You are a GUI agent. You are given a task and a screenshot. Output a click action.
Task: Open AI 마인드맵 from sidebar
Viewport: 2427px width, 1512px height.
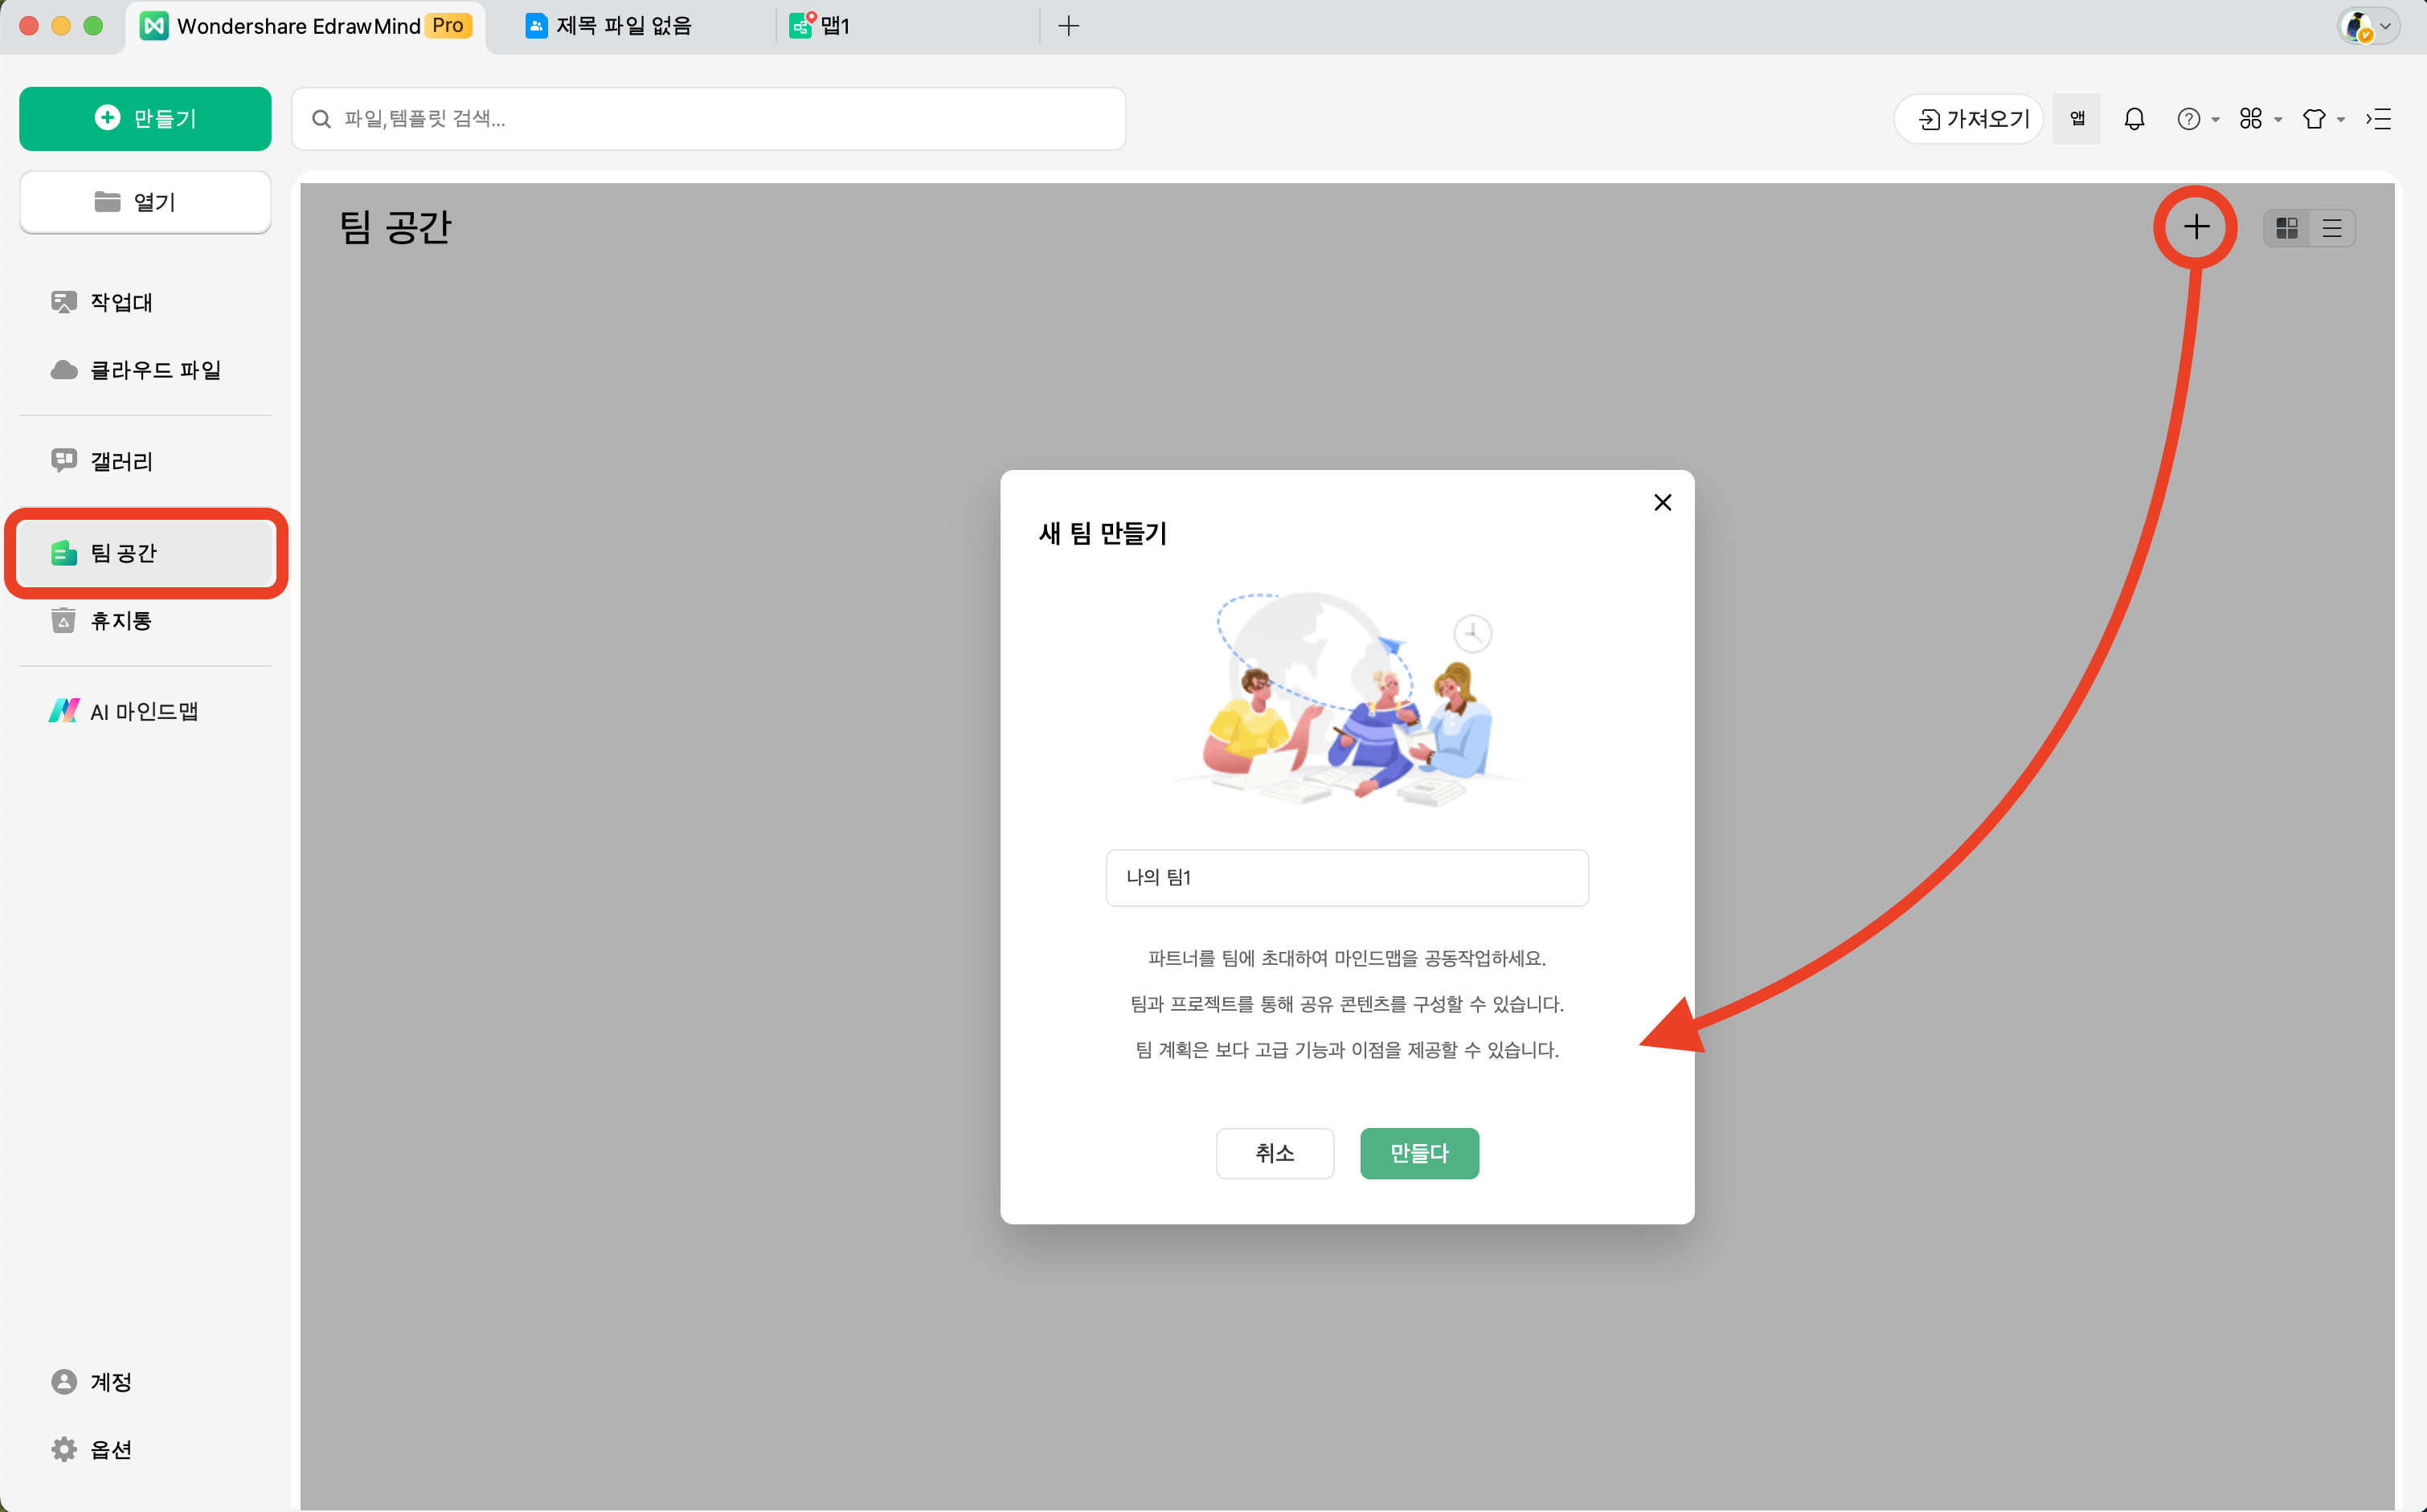(x=143, y=711)
